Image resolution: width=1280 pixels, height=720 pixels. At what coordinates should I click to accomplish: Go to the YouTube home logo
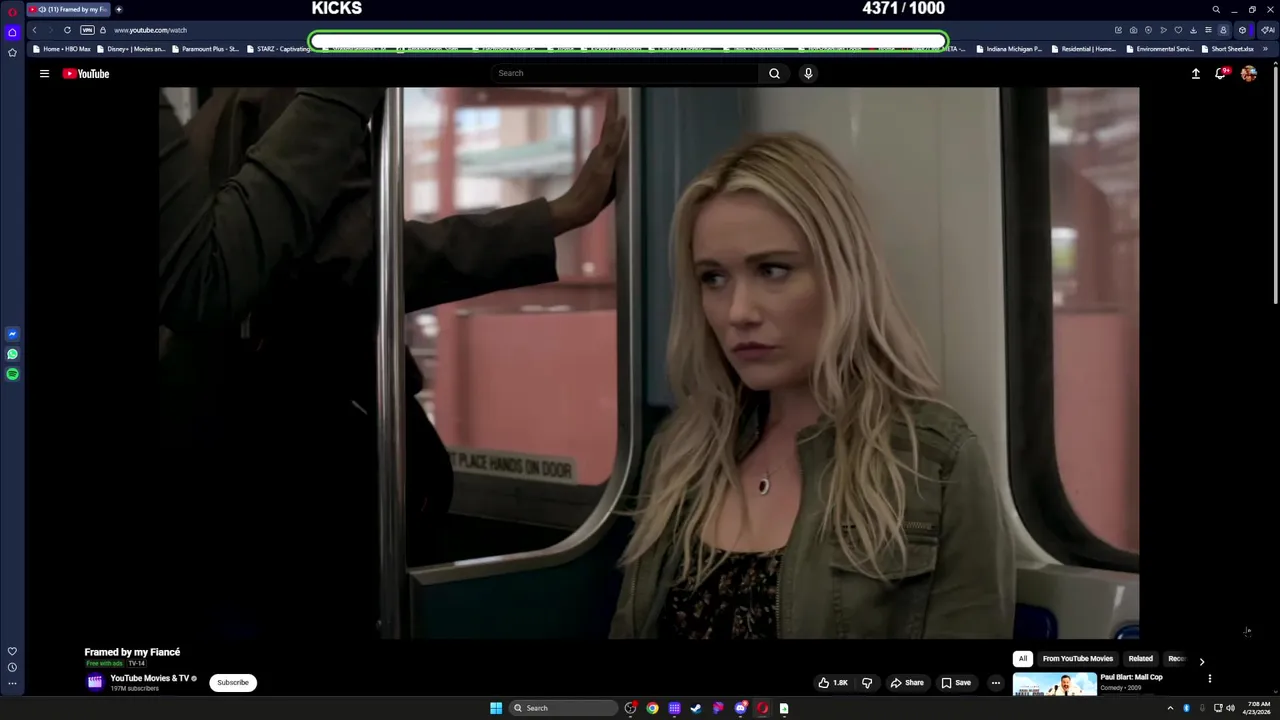[86, 73]
